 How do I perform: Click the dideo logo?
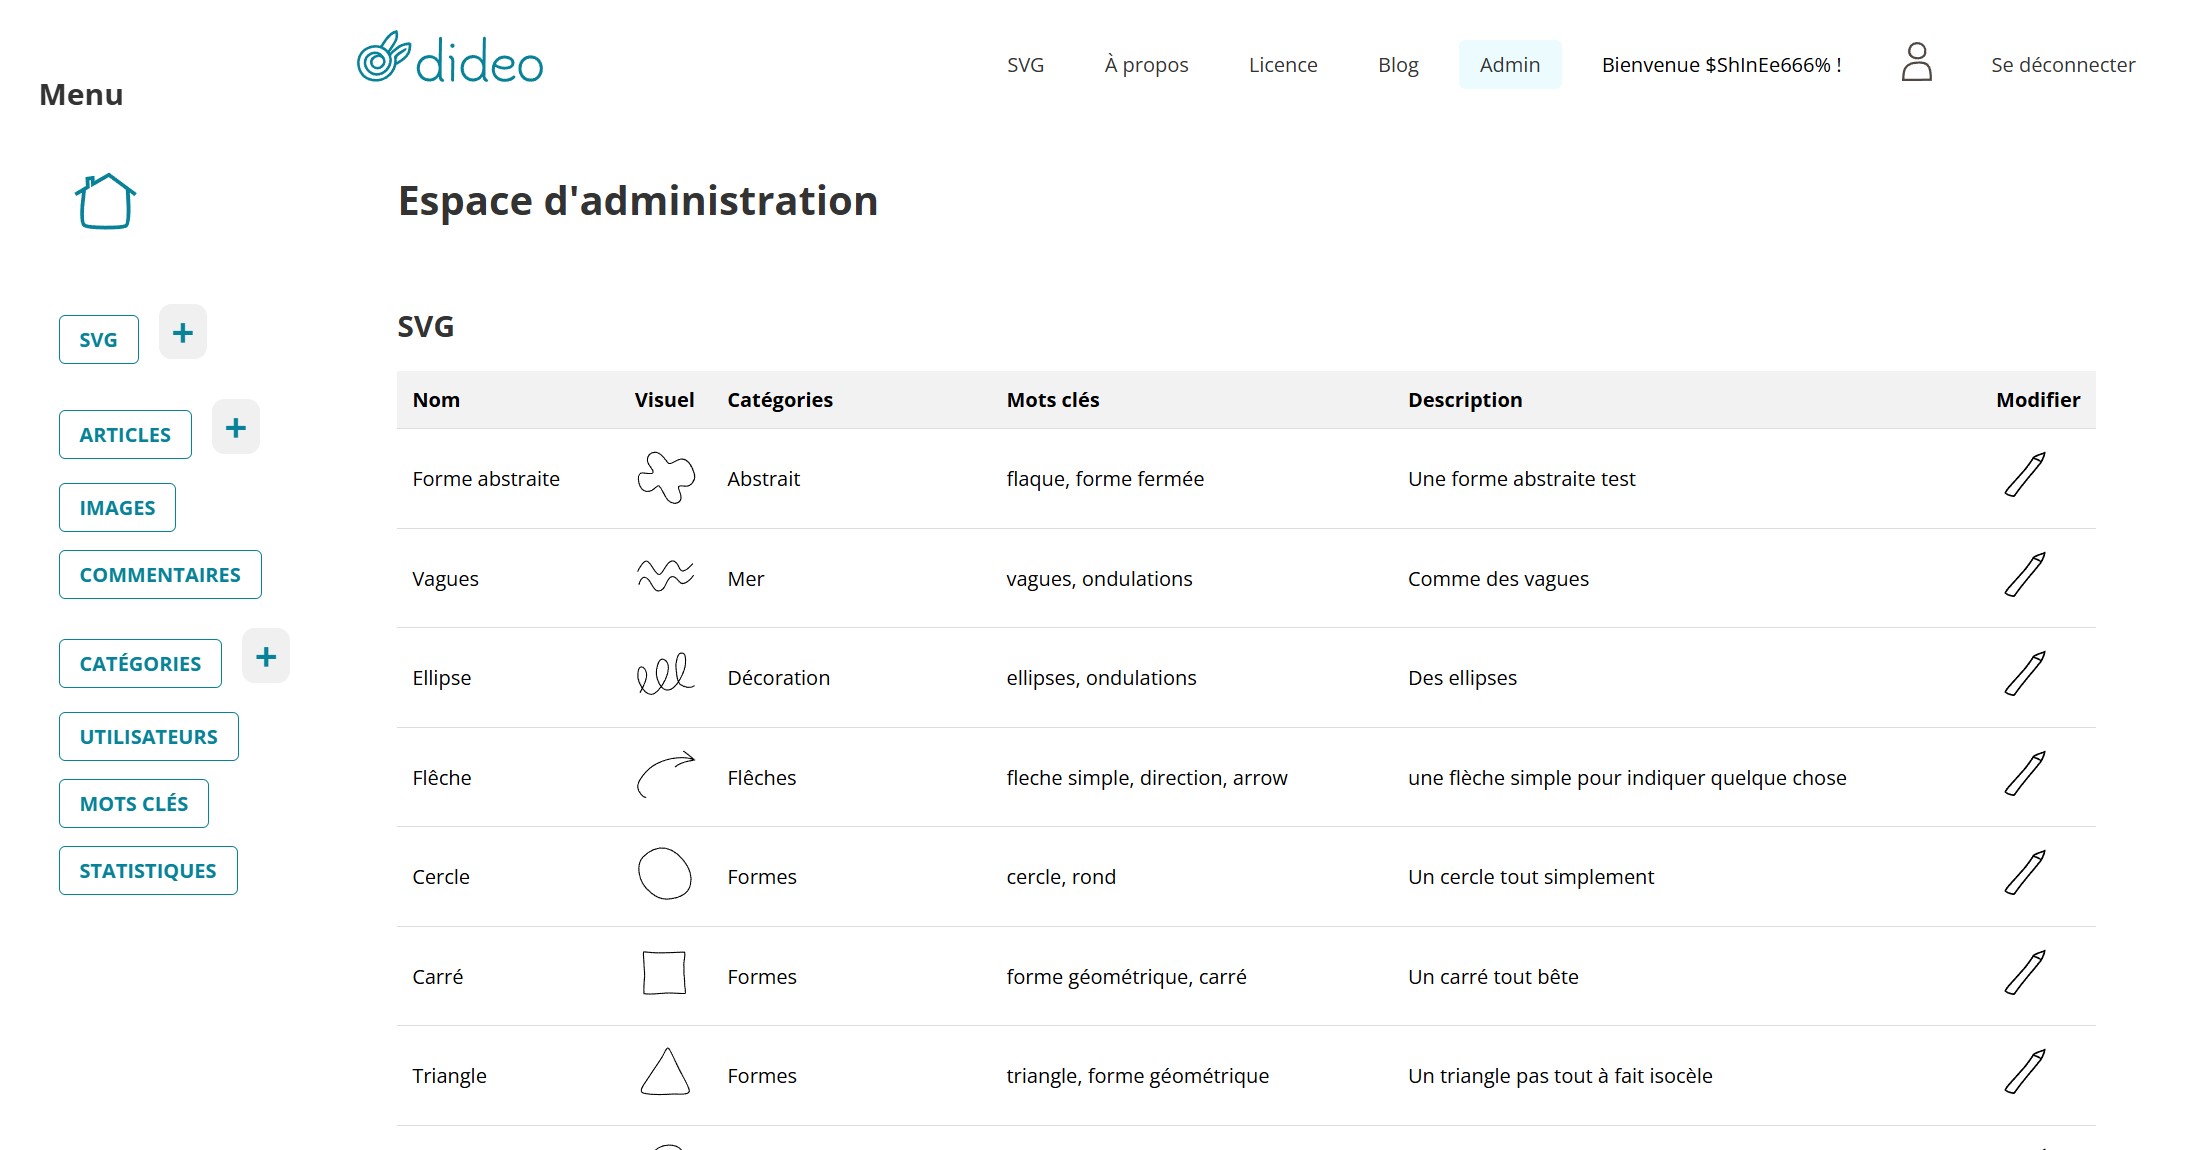tap(450, 58)
